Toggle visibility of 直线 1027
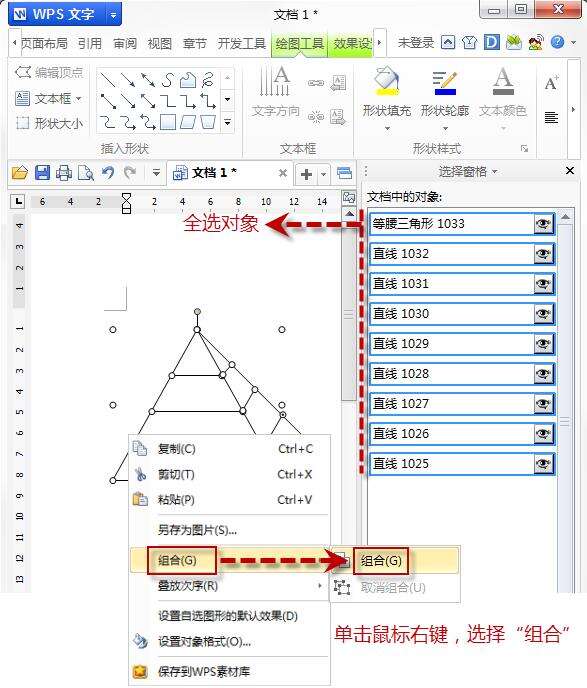The height and width of the screenshot is (688, 587). point(543,404)
